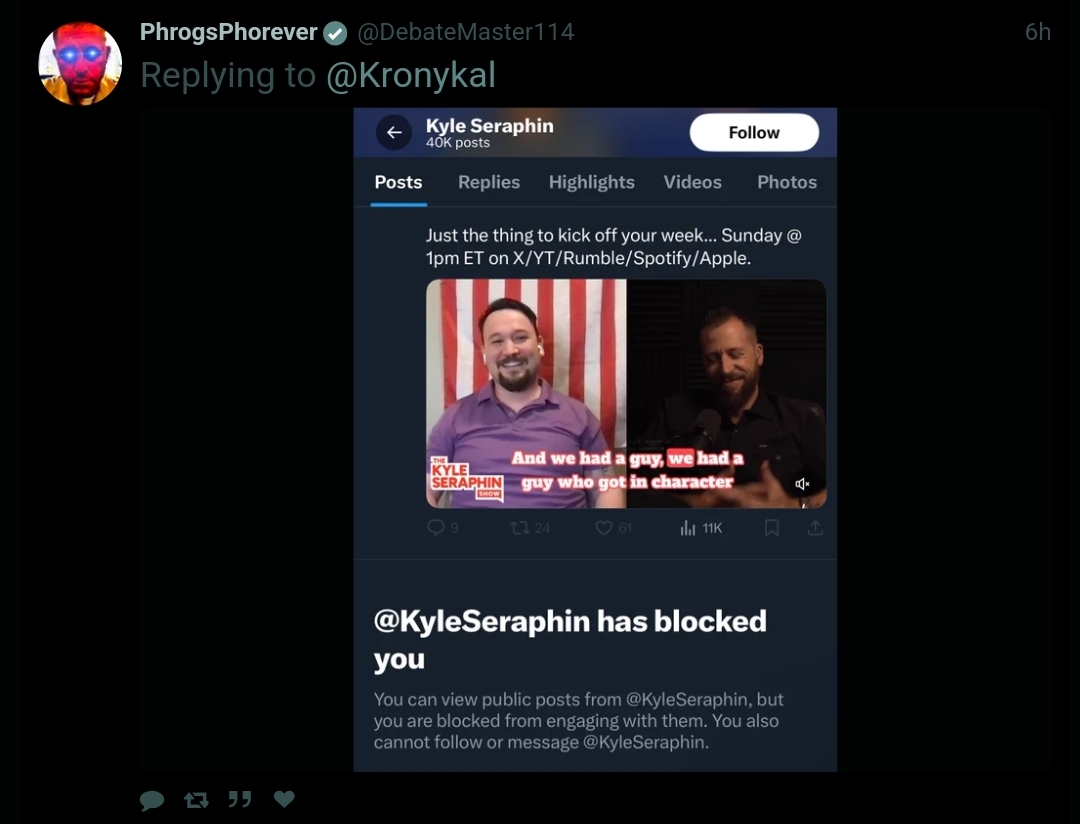The height and width of the screenshot is (824, 1080).
Task: Open the @Kronykal mention link
Action: [411, 75]
